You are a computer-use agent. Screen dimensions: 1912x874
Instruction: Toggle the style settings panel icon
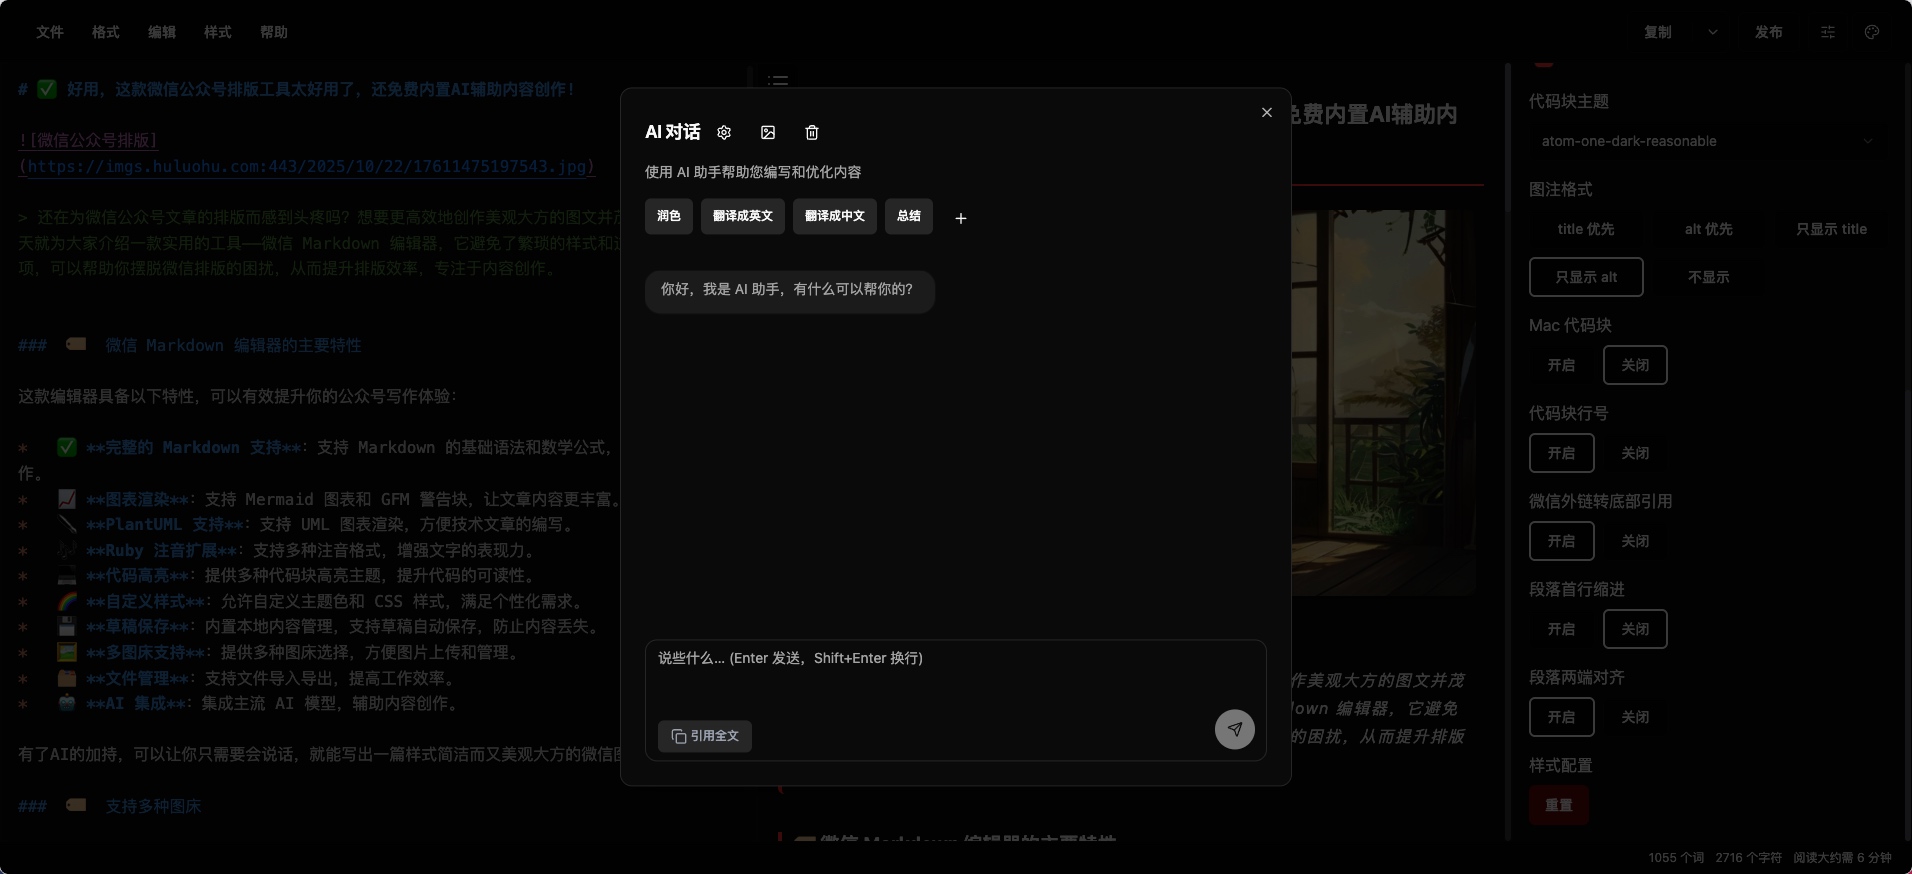click(1828, 32)
